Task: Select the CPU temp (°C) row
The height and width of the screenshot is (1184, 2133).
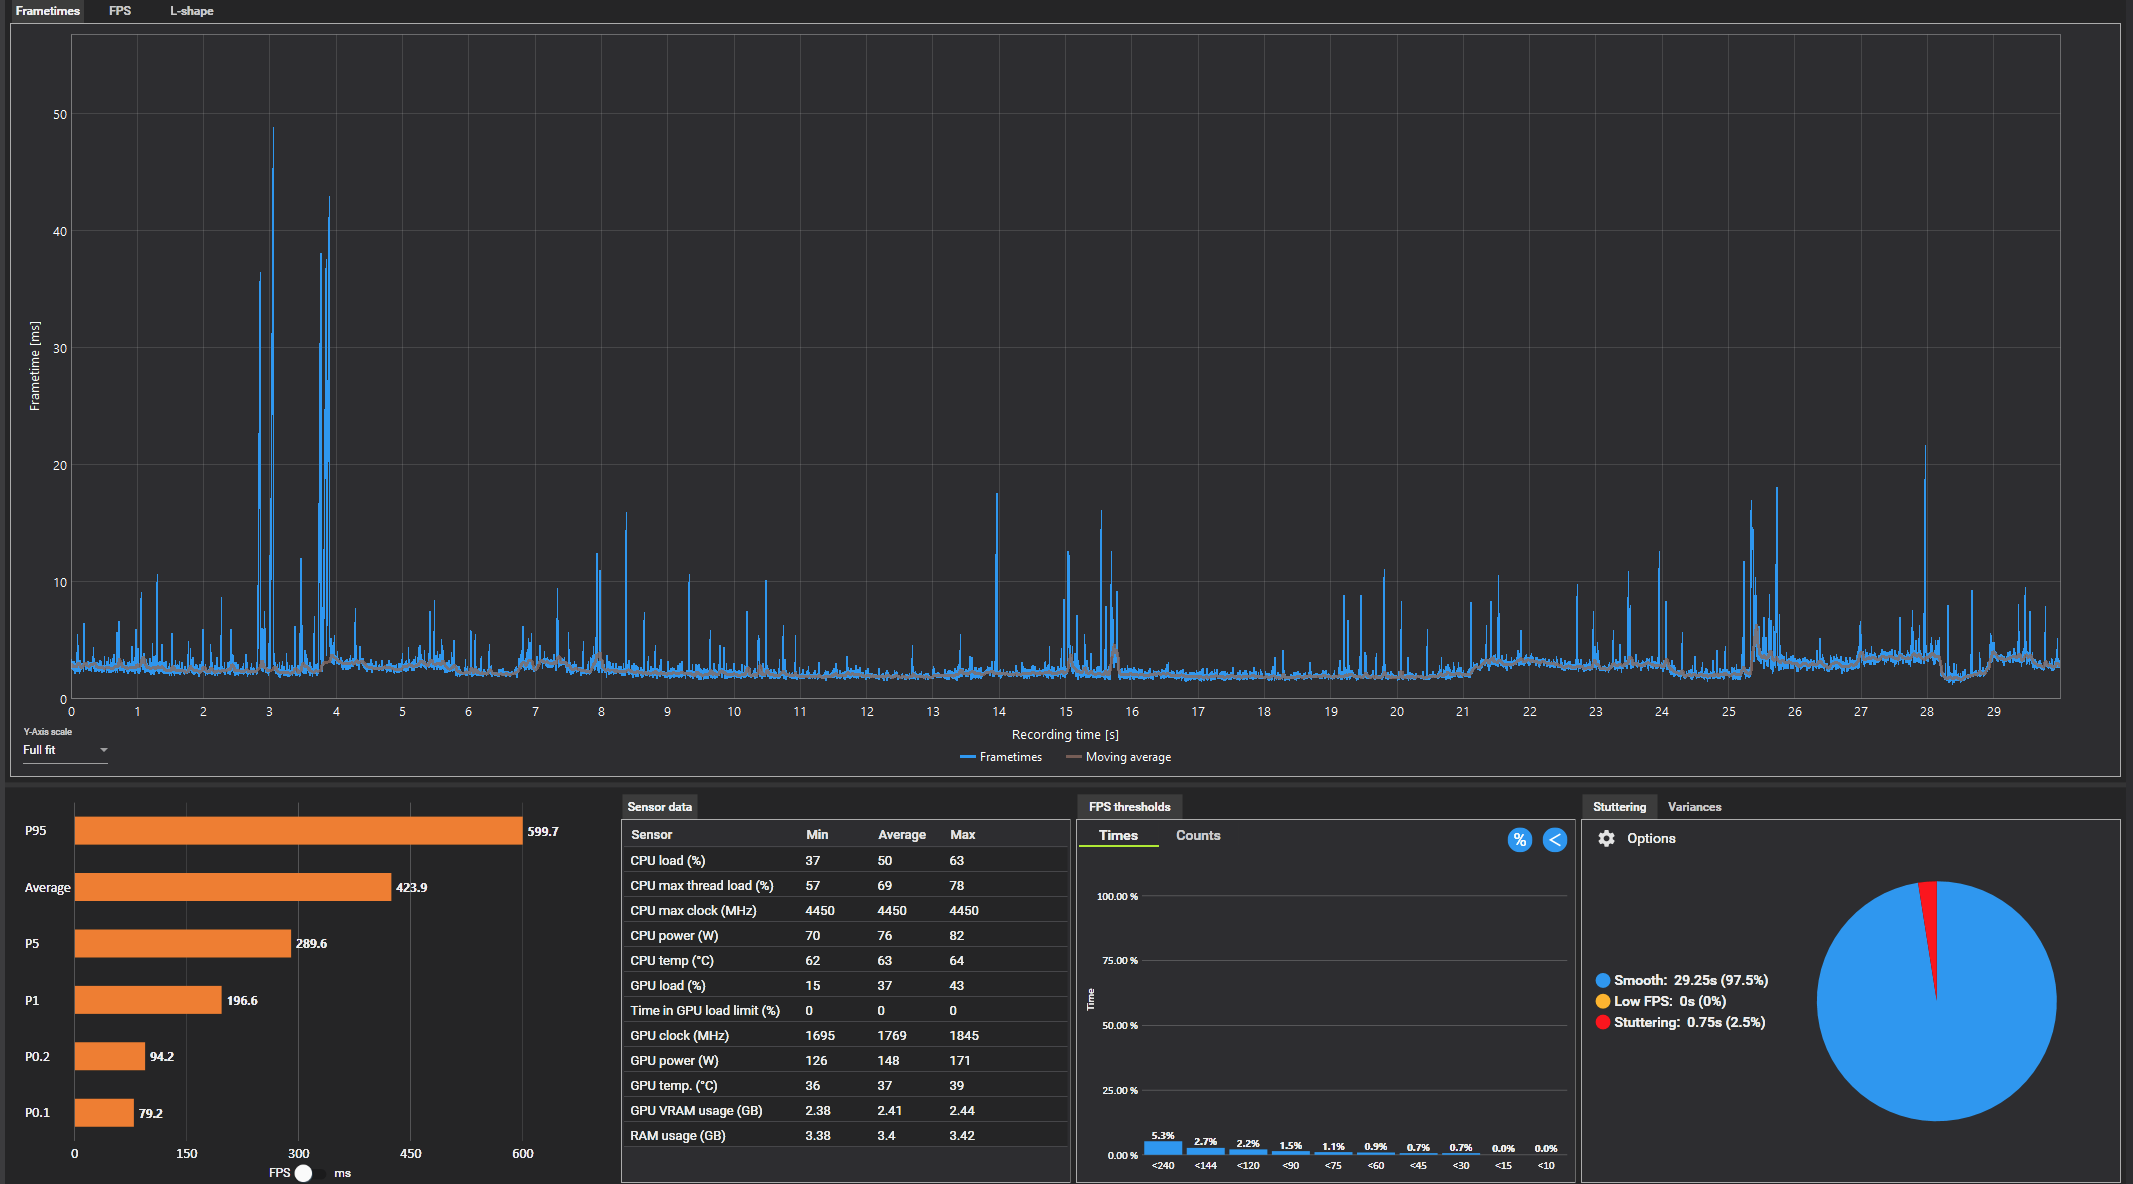Action: tap(845, 960)
